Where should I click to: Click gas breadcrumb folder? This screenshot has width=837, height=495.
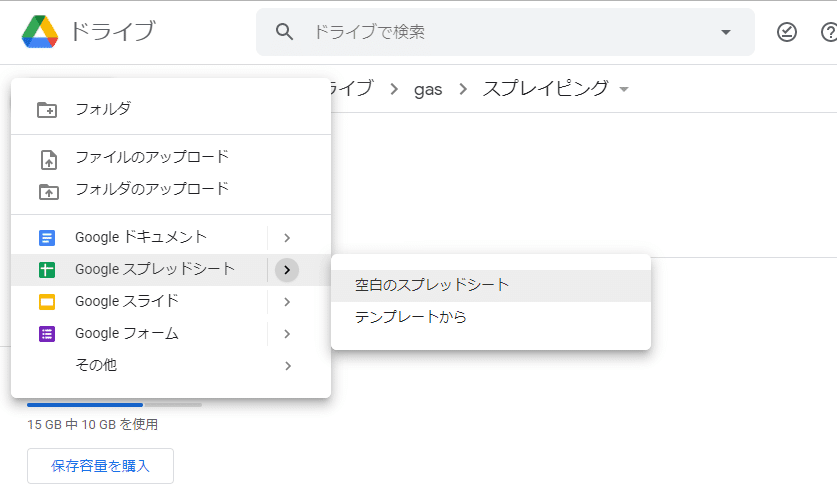click(x=428, y=89)
